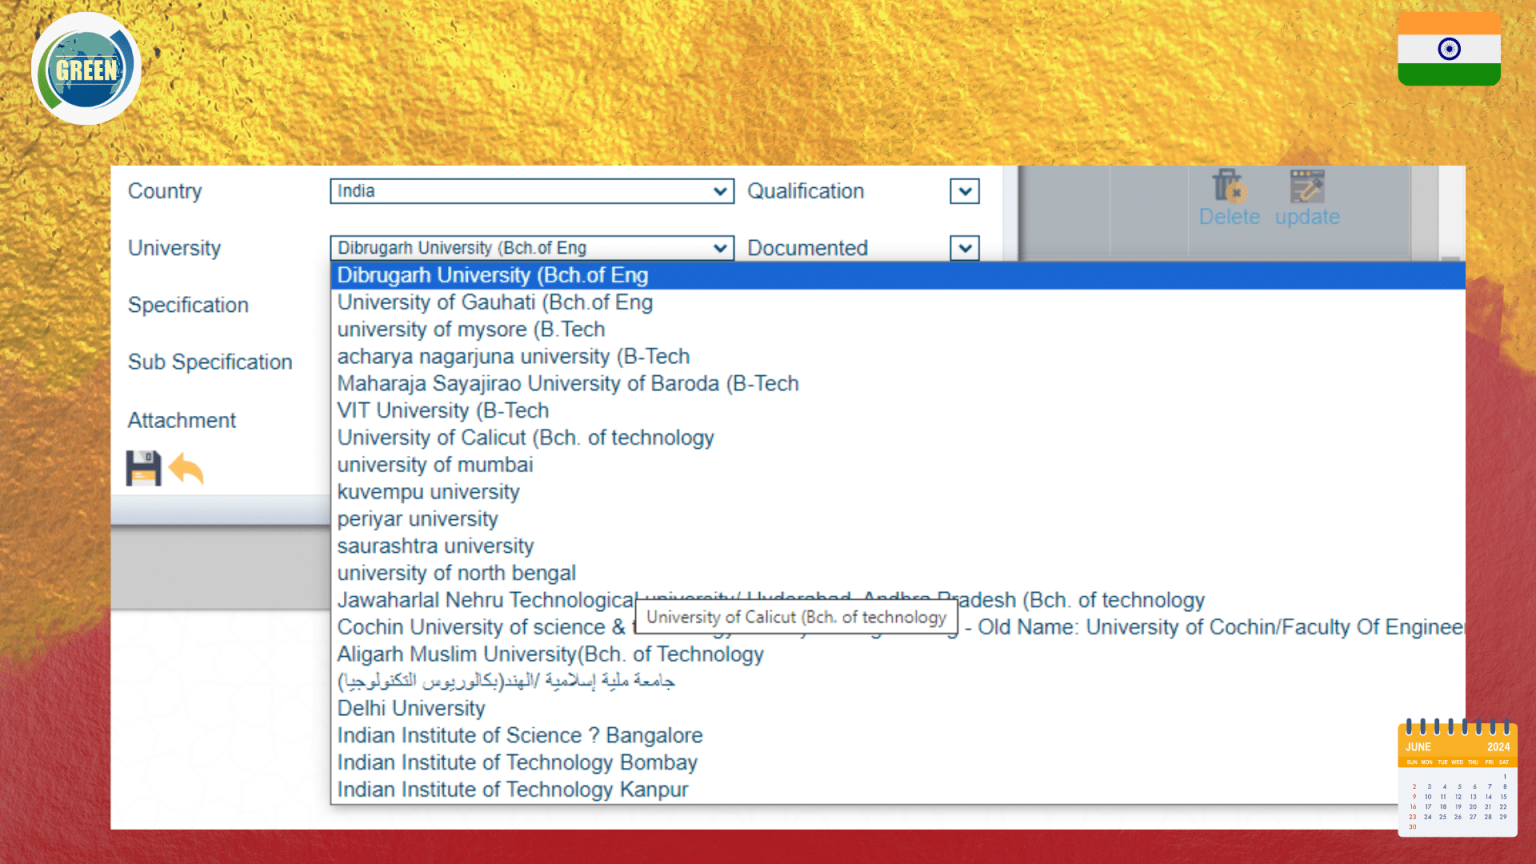
Task: Click the floppy disk save icon
Action: 143,468
